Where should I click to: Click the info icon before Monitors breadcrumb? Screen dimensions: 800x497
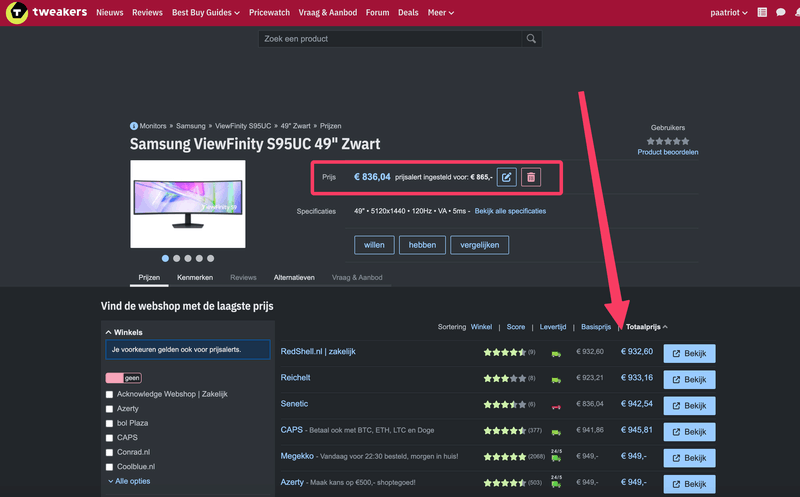(134, 126)
